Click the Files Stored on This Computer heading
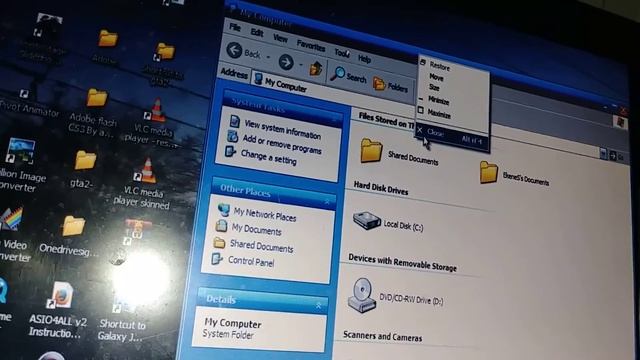640x360 pixels. pyautogui.click(x=386, y=120)
